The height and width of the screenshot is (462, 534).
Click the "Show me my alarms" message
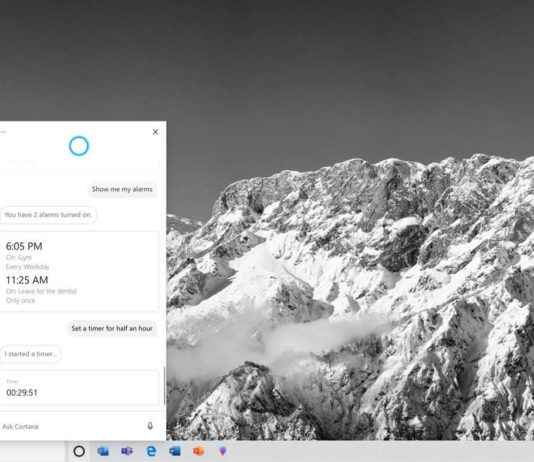tap(122, 189)
